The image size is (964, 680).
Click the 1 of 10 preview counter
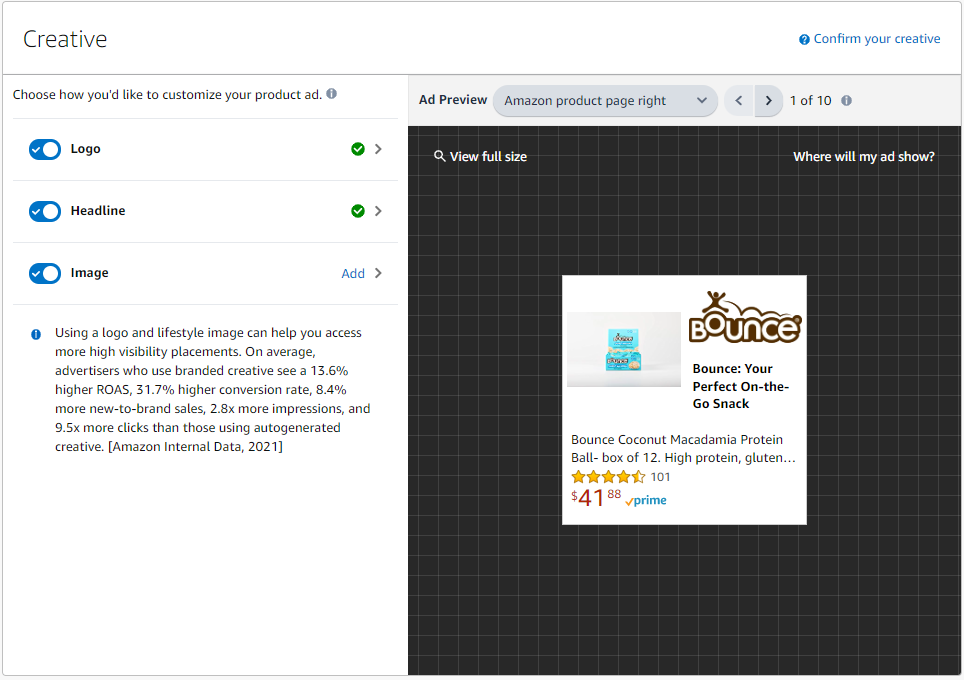(810, 101)
